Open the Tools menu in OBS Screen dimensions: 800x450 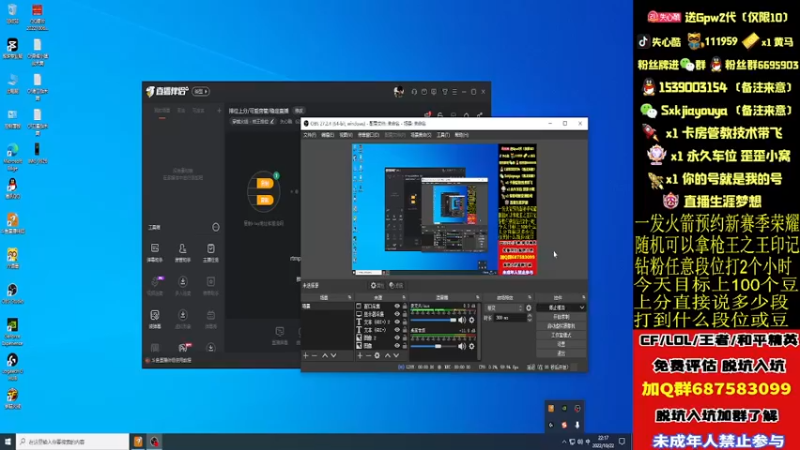tap(443, 135)
